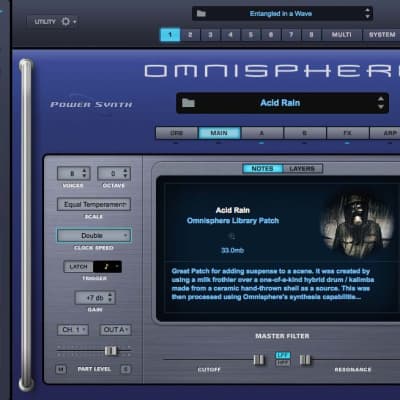400x400 pixels.
Task: Select part 4
Action: (x=230, y=35)
